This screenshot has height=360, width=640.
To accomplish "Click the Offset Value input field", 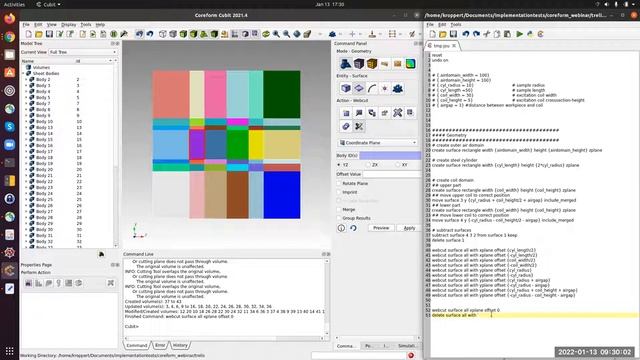I will tap(392, 174).
